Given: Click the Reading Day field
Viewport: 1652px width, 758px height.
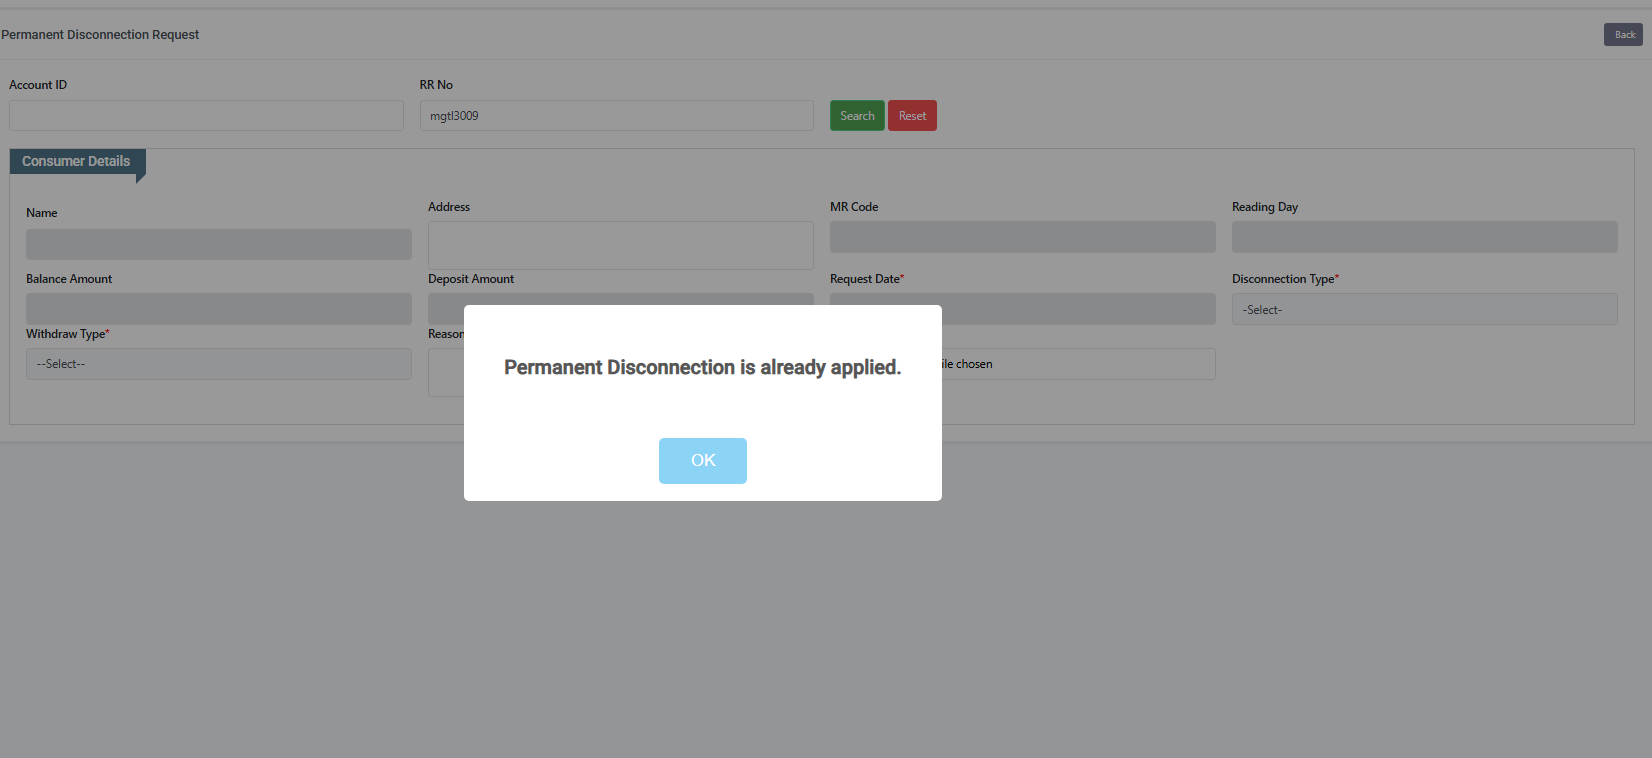Looking at the screenshot, I should pyautogui.click(x=1424, y=237).
